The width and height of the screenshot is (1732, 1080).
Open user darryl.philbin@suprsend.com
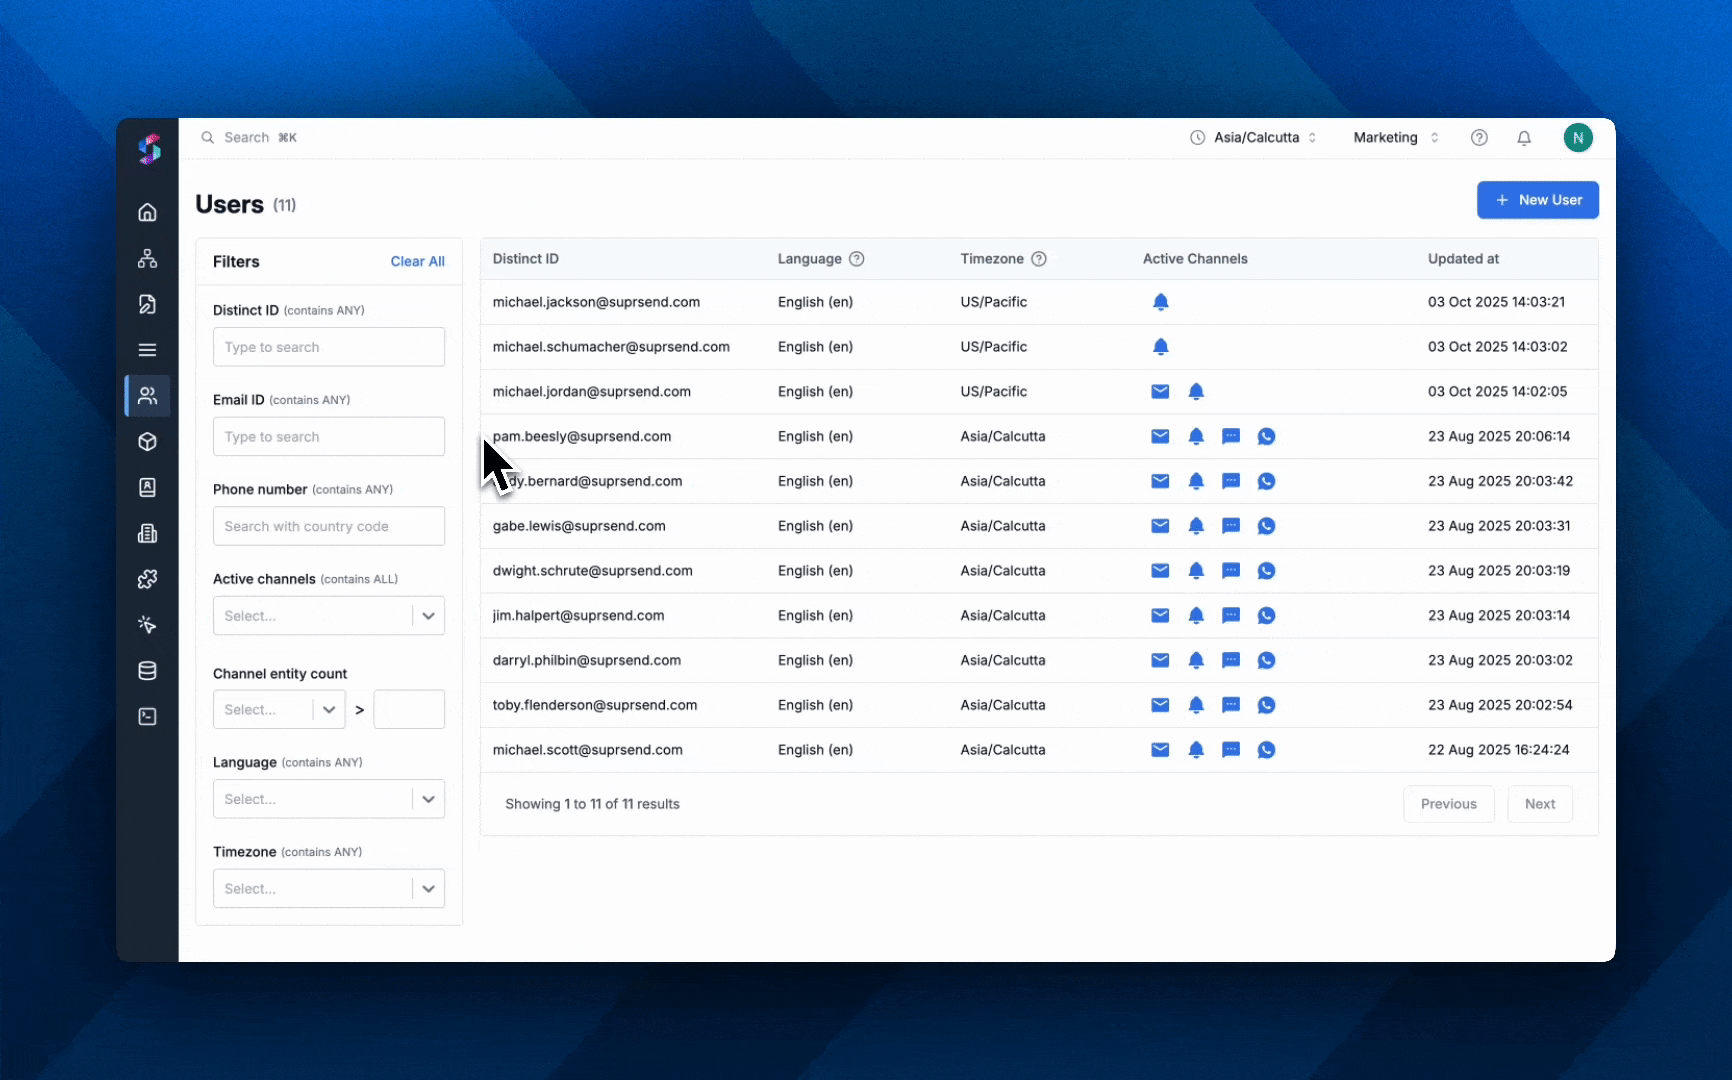(586, 661)
